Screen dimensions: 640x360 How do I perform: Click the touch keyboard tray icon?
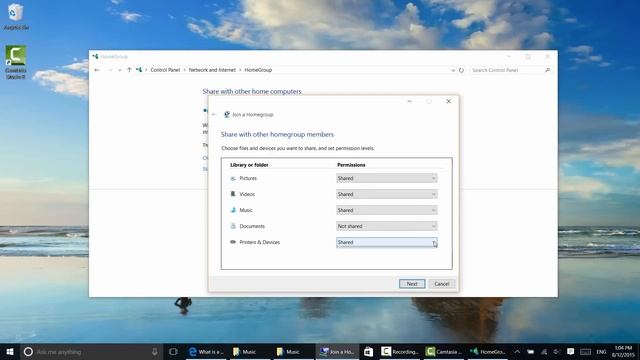[585, 351]
